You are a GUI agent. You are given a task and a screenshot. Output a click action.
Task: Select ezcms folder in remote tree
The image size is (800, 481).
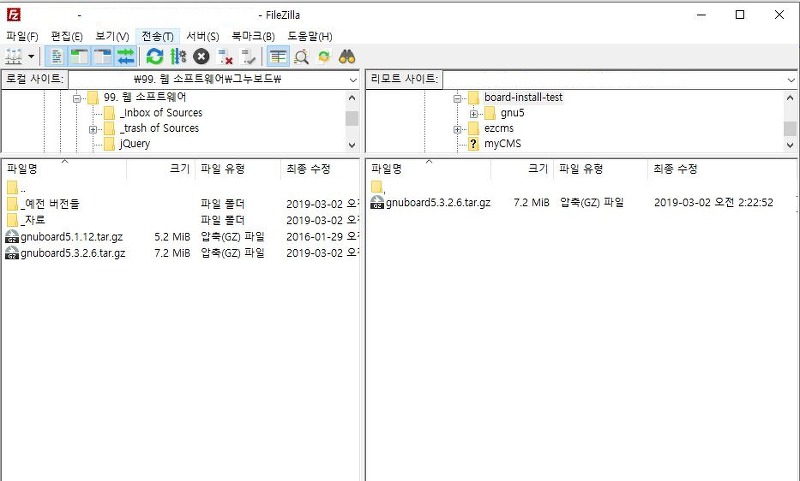(498, 128)
